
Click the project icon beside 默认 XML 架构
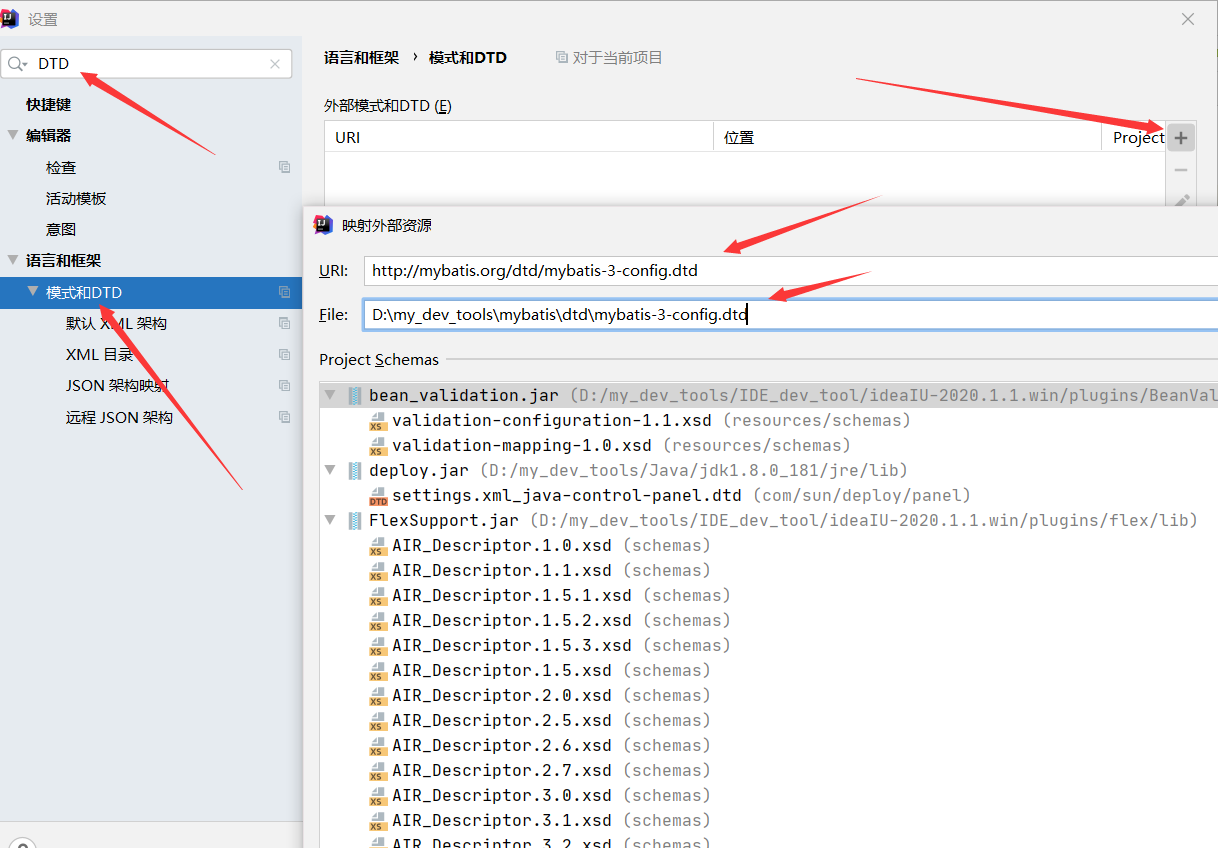[x=285, y=323]
